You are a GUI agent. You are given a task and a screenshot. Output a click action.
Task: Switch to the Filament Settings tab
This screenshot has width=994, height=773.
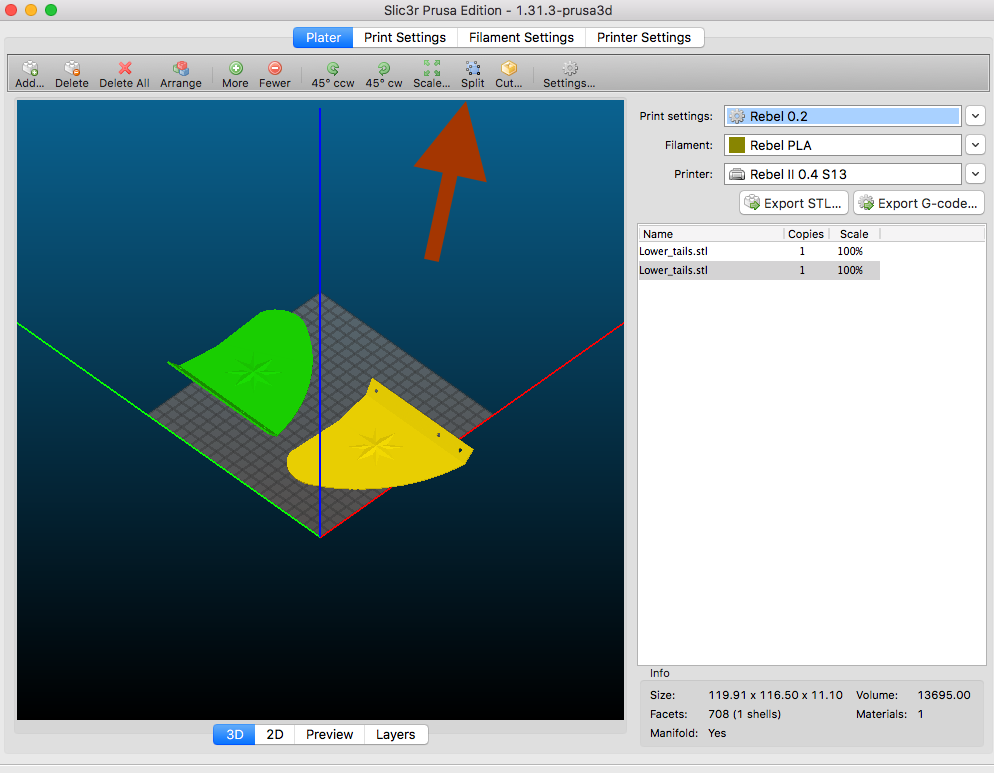(521, 37)
